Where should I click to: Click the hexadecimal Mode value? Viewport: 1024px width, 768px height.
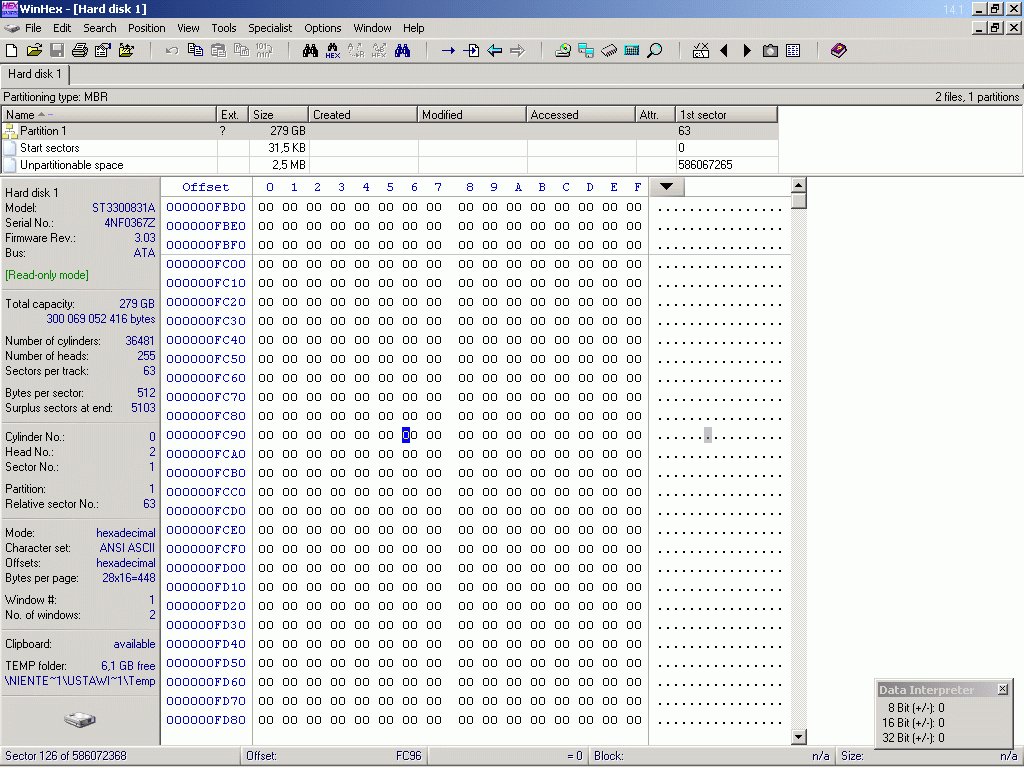pyautogui.click(x=125, y=533)
